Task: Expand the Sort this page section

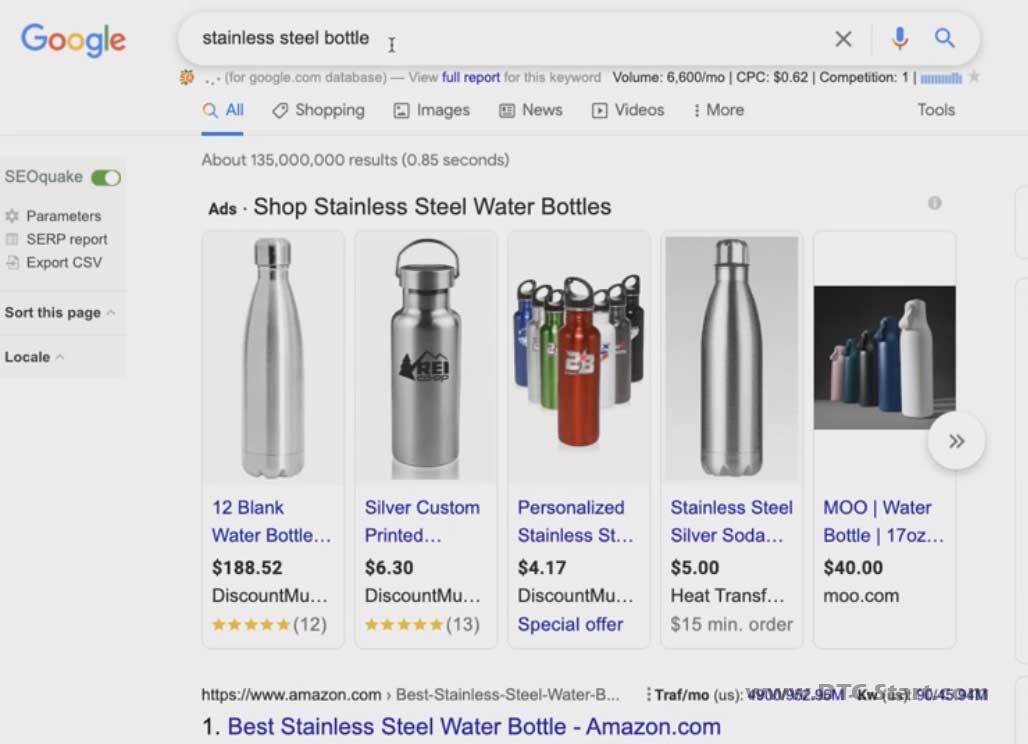Action: (60, 313)
